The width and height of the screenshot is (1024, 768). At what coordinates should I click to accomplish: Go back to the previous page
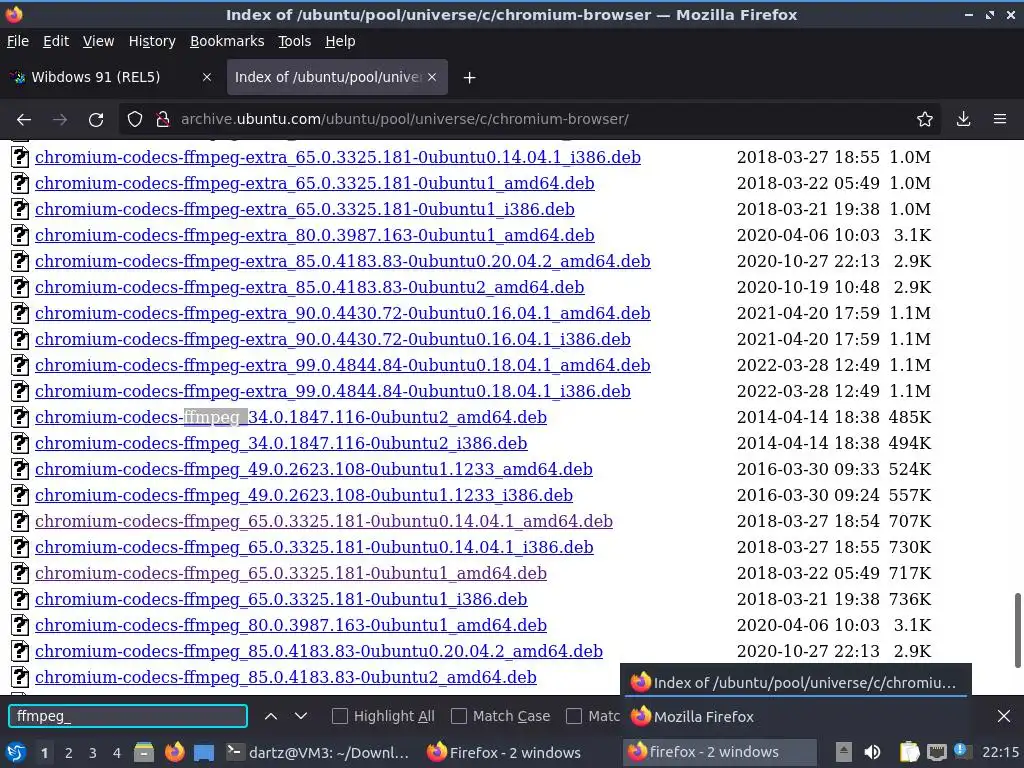tap(24, 120)
